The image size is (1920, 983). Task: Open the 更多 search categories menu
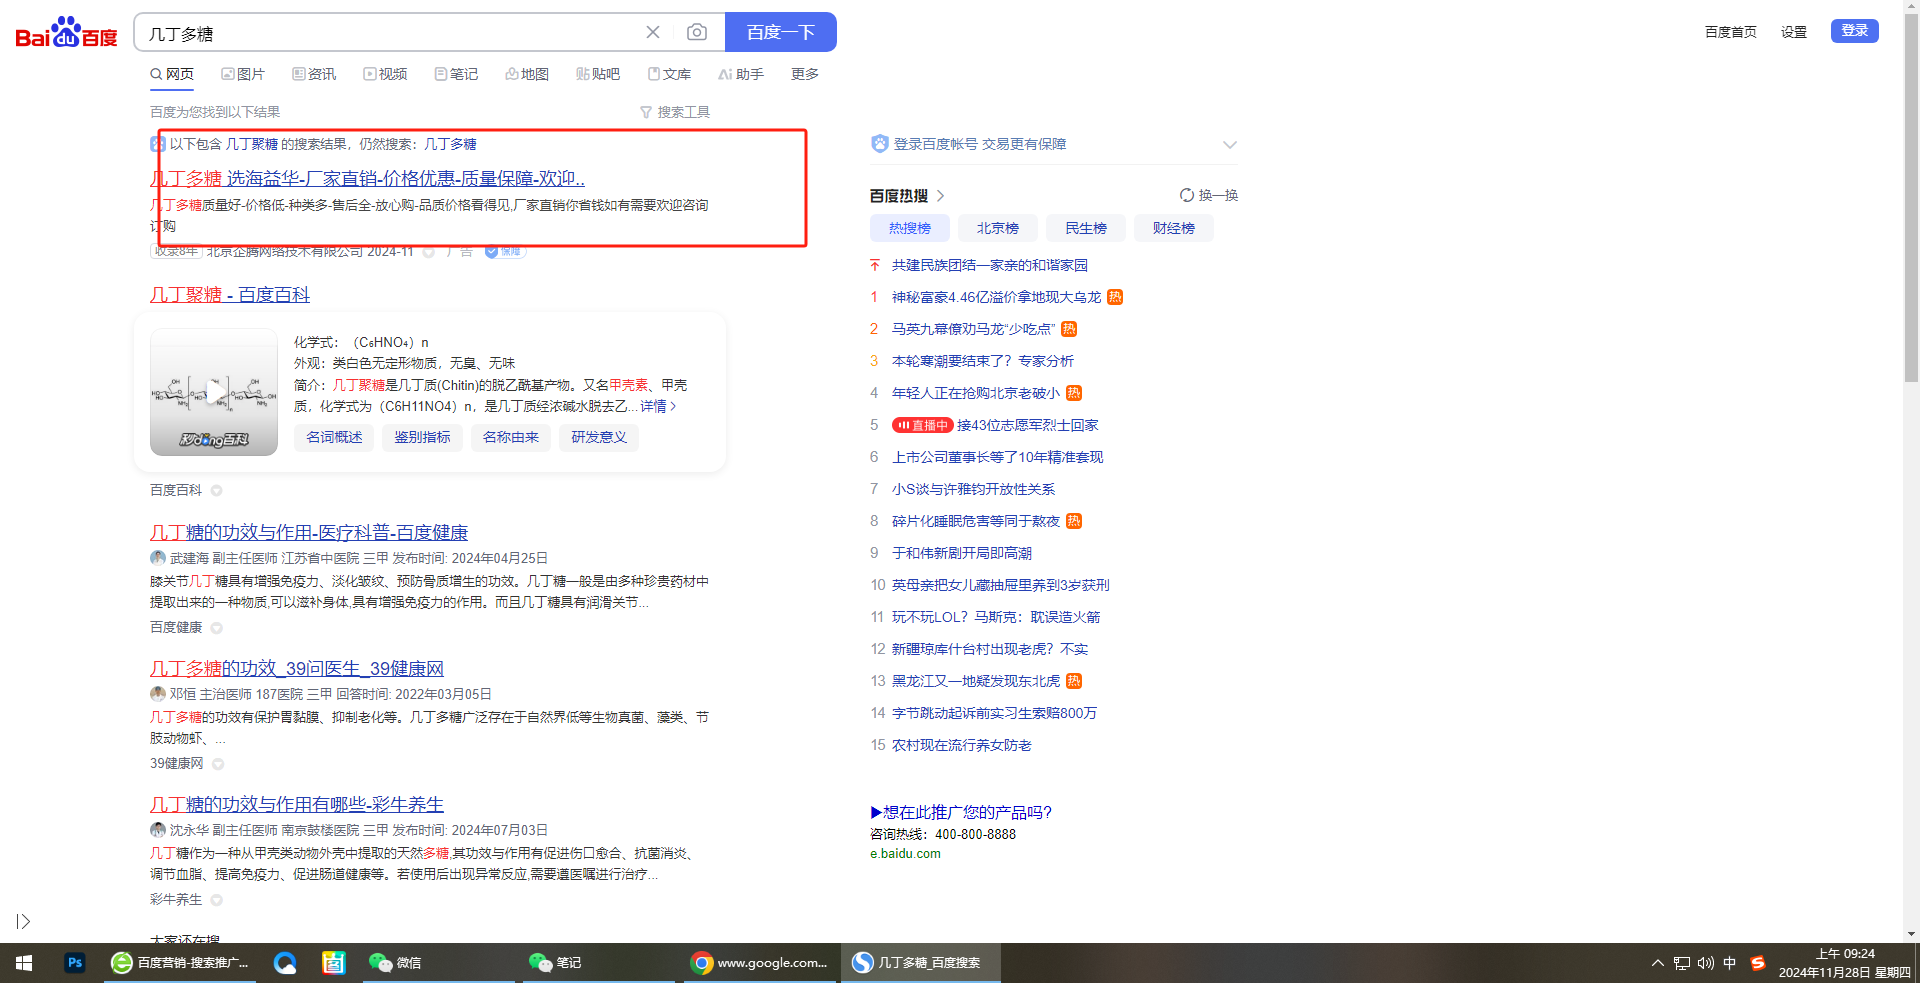click(804, 74)
